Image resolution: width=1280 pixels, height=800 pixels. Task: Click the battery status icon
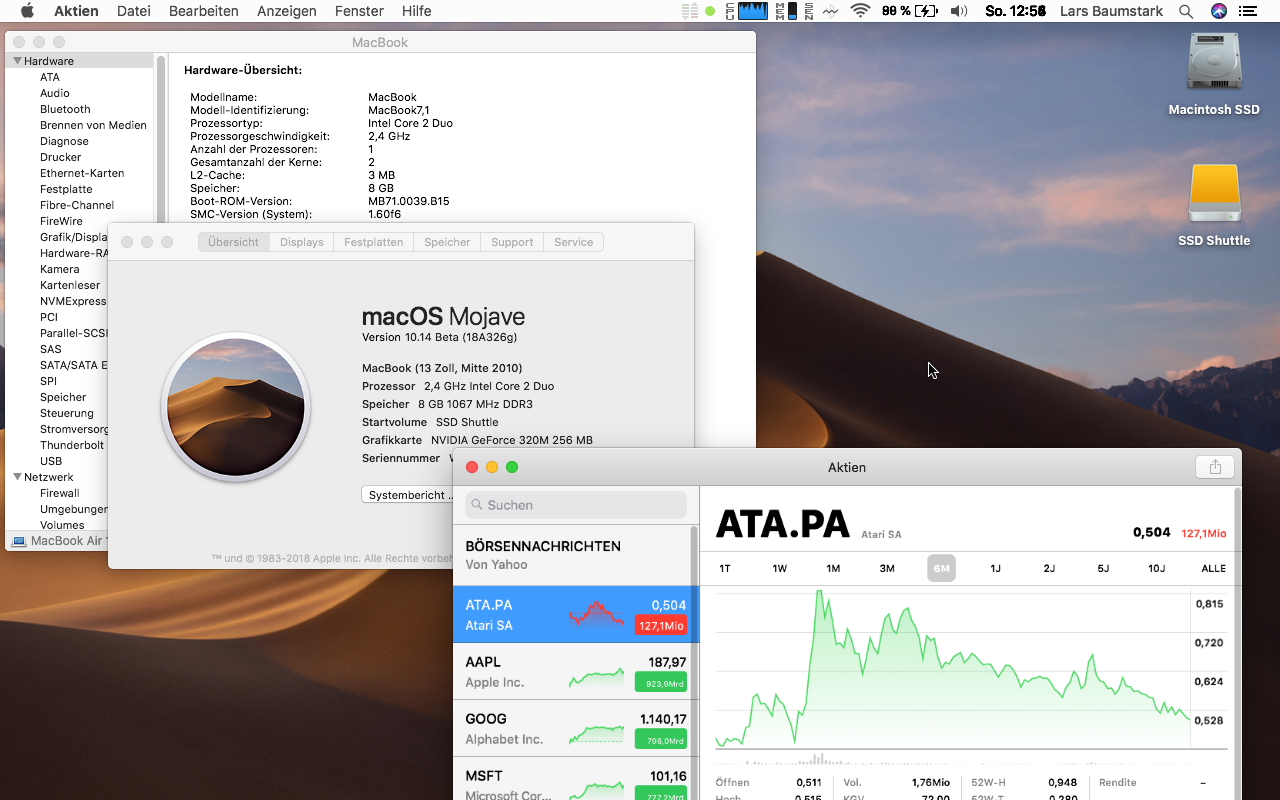927,11
